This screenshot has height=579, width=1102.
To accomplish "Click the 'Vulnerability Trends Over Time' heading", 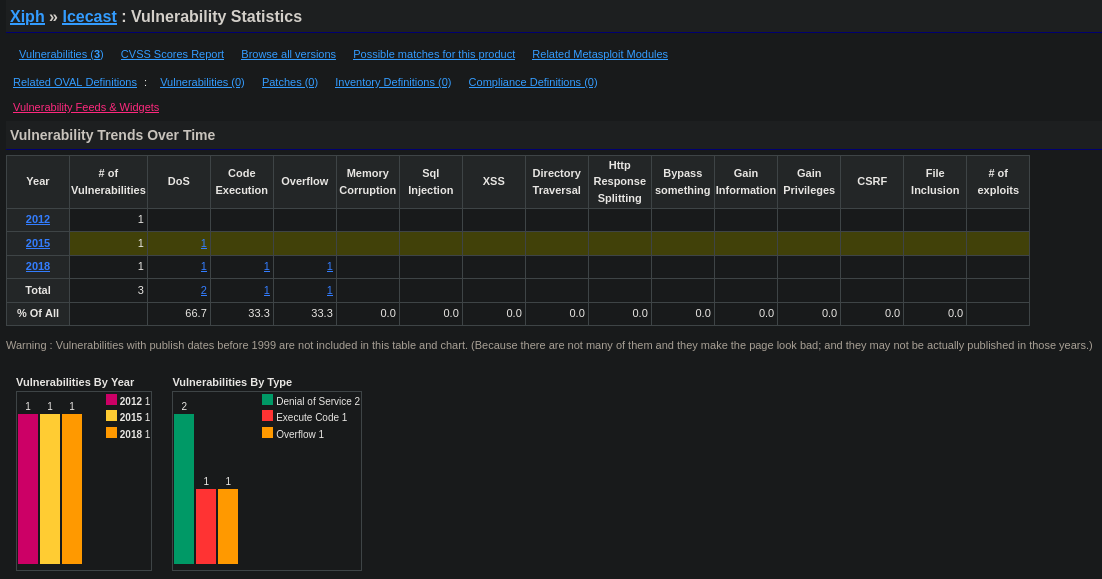I will tap(112, 135).
